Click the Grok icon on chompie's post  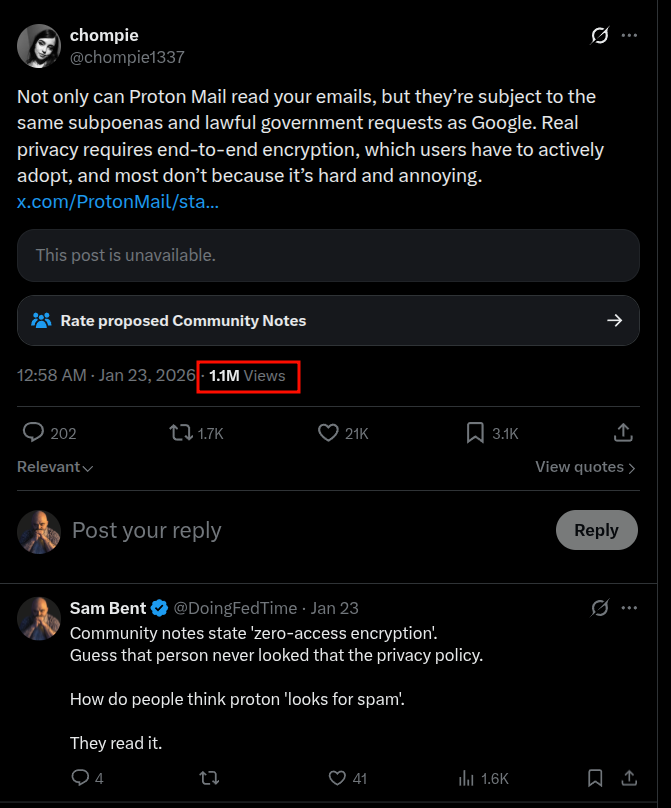pyautogui.click(x=600, y=35)
